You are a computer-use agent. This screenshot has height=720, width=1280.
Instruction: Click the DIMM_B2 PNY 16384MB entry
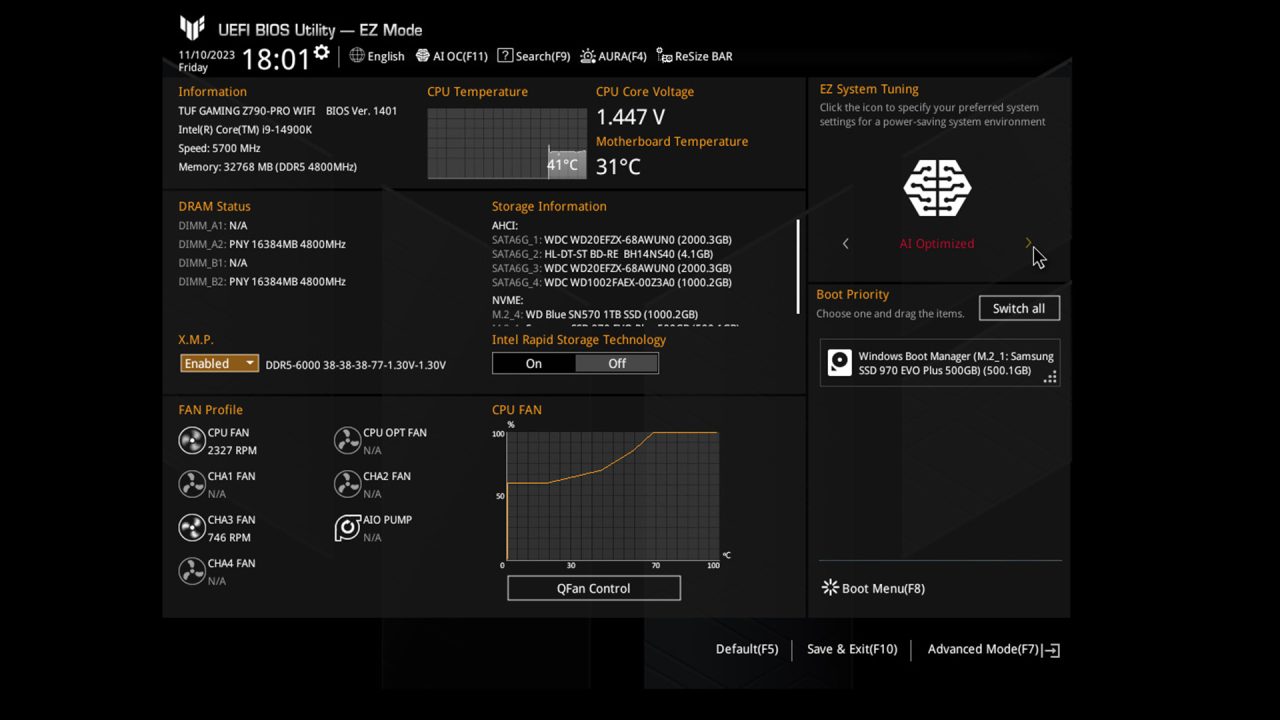click(x=262, y=282)
